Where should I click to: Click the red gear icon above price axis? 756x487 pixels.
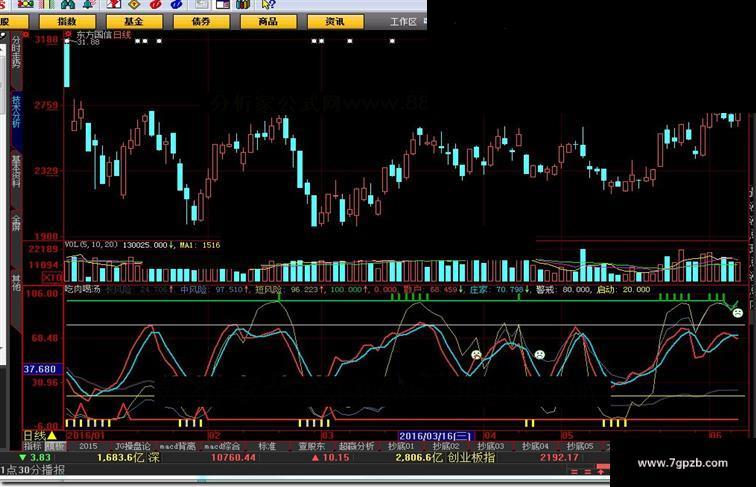pos(26,34)
